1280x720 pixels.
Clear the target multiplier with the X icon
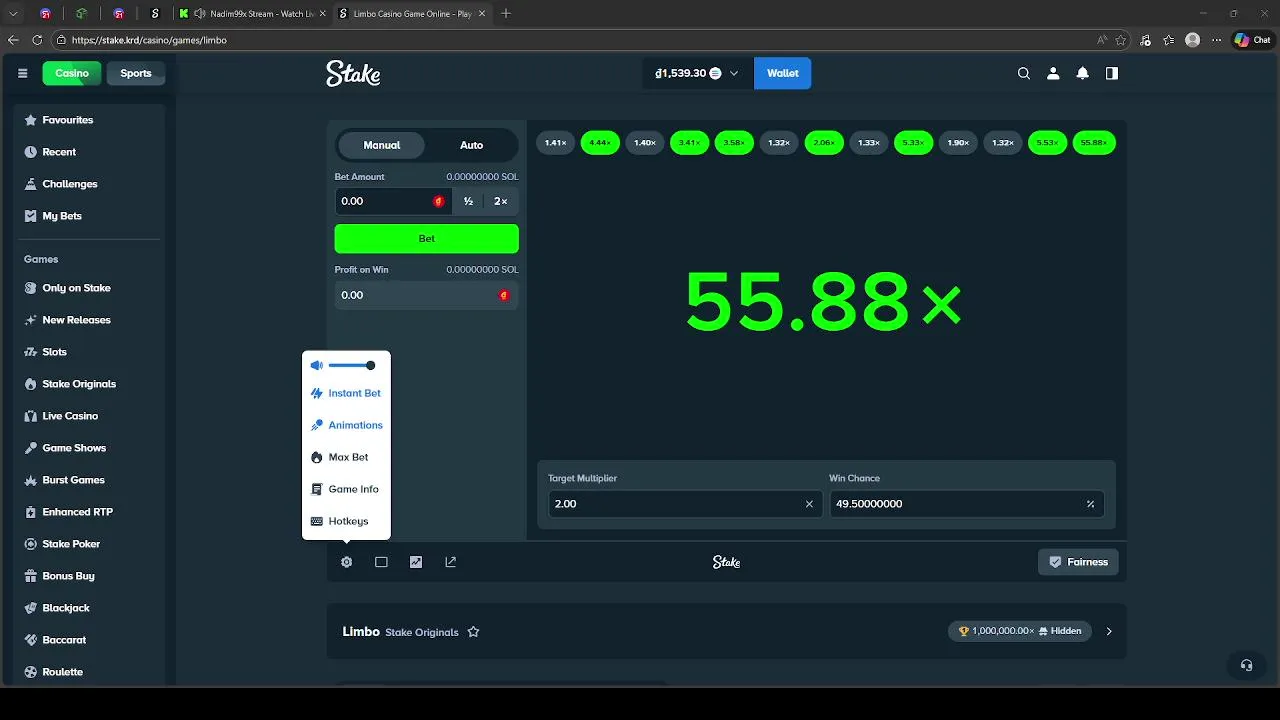pos(809,504)
